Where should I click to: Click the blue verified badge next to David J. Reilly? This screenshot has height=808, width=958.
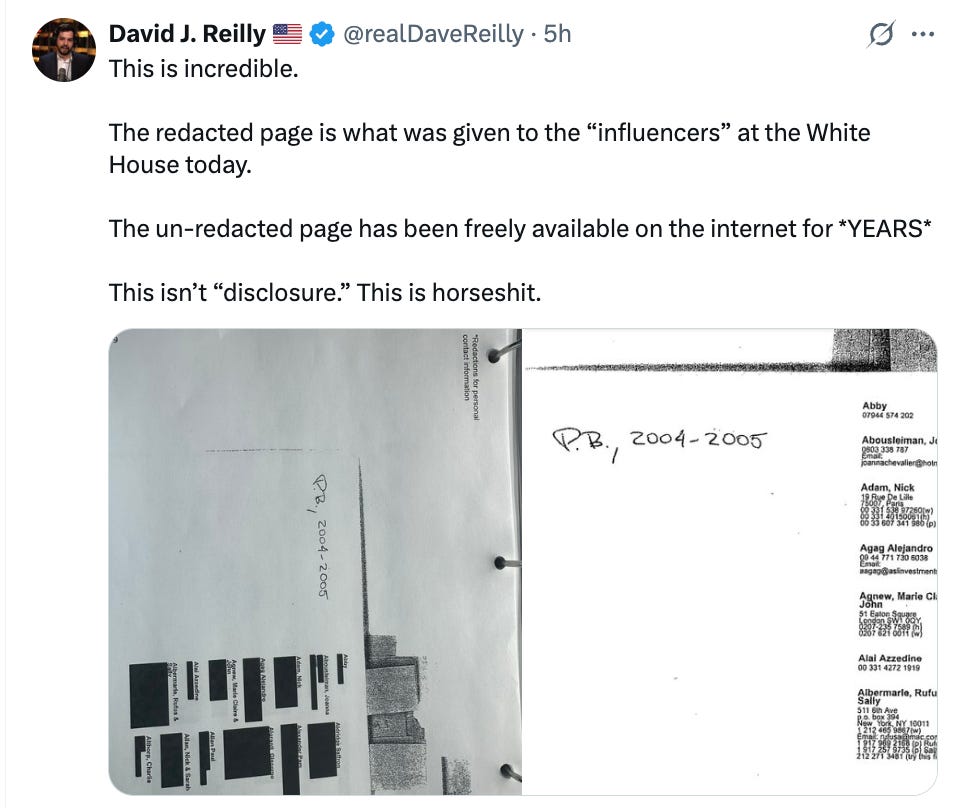click(x=324, y=33)
